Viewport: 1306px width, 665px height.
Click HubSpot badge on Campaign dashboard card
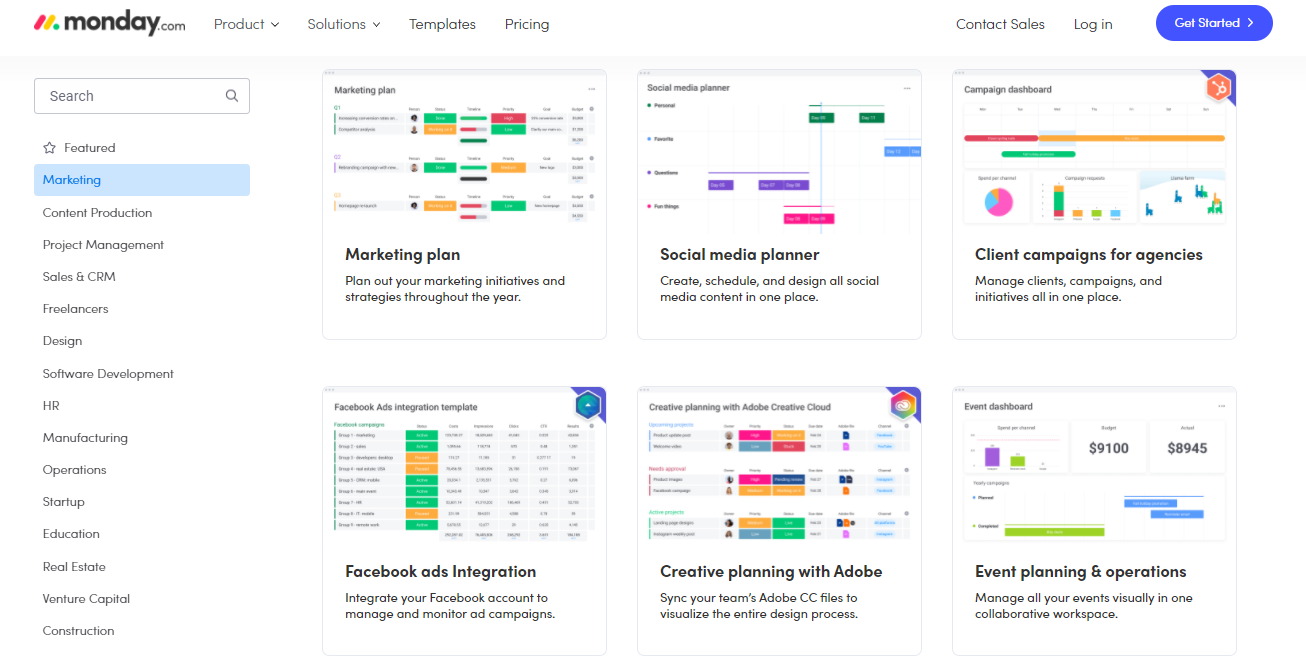coord(1218,88)
